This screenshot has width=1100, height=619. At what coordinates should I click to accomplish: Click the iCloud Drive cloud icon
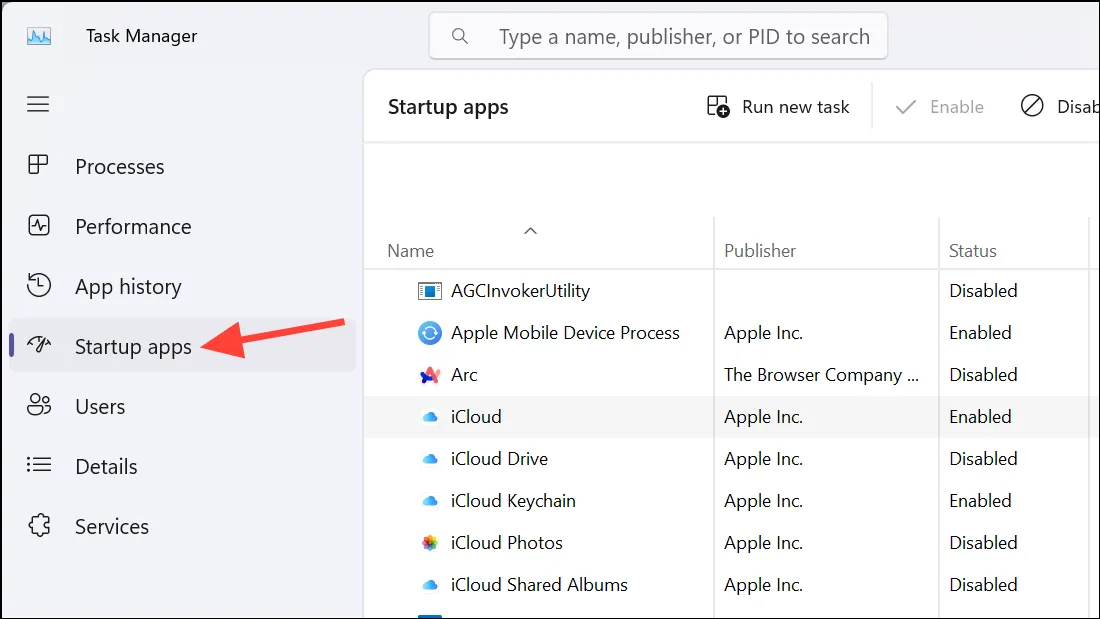tap(429, 459)
